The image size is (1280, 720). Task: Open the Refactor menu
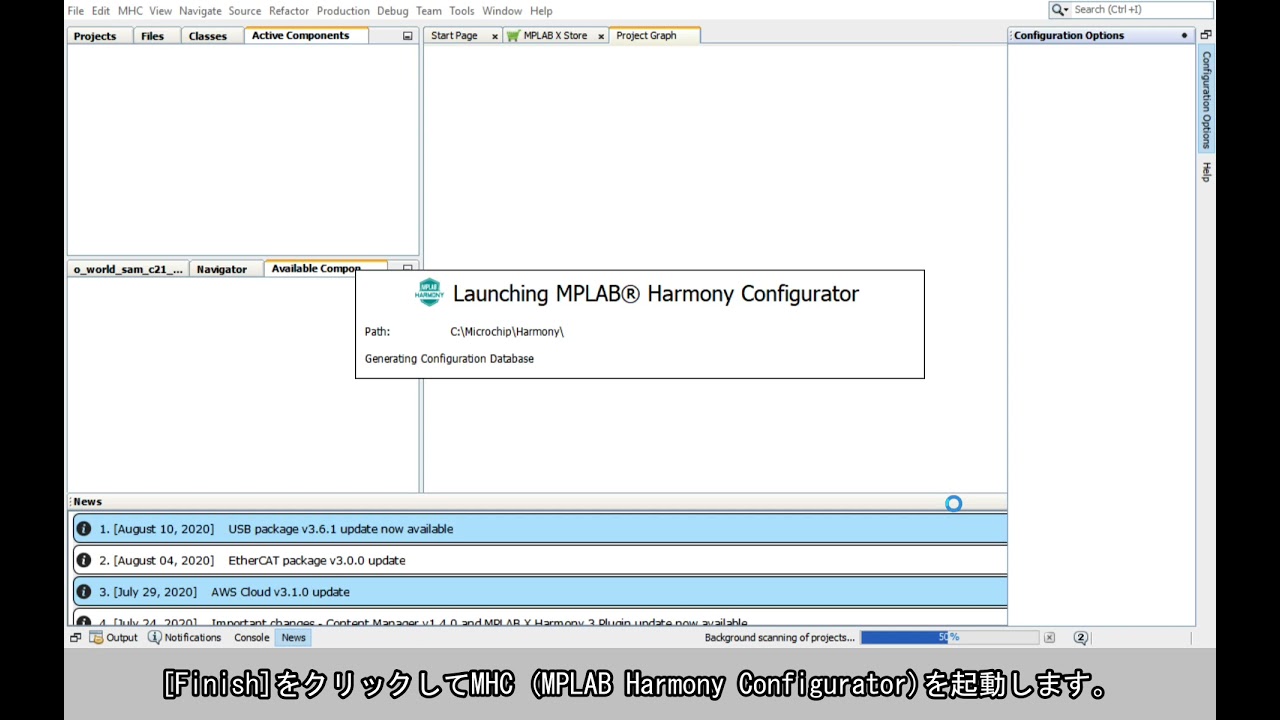pos(289,11)
